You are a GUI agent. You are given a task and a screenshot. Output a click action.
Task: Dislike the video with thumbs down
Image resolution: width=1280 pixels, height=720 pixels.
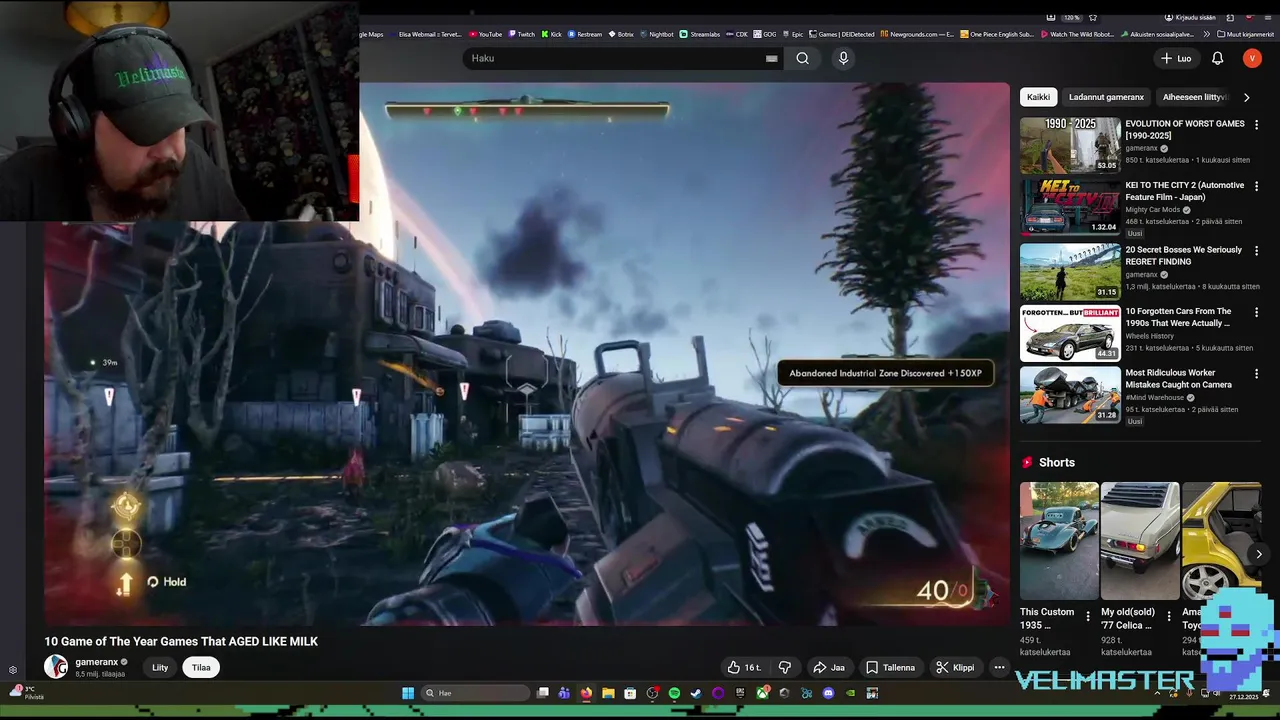785,667
